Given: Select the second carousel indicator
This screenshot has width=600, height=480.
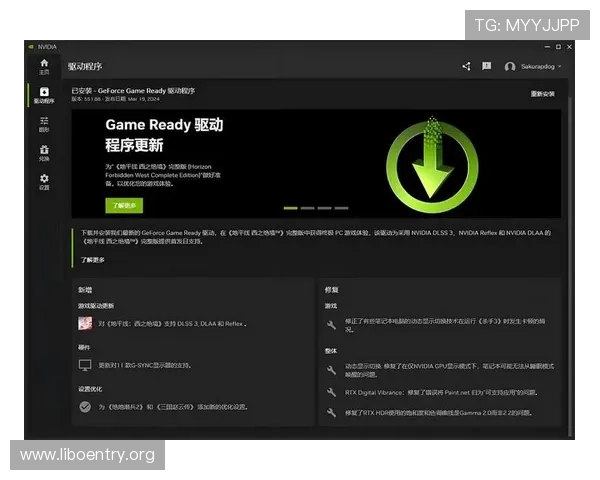Looking at the screenshot, I should click(307, 208).
